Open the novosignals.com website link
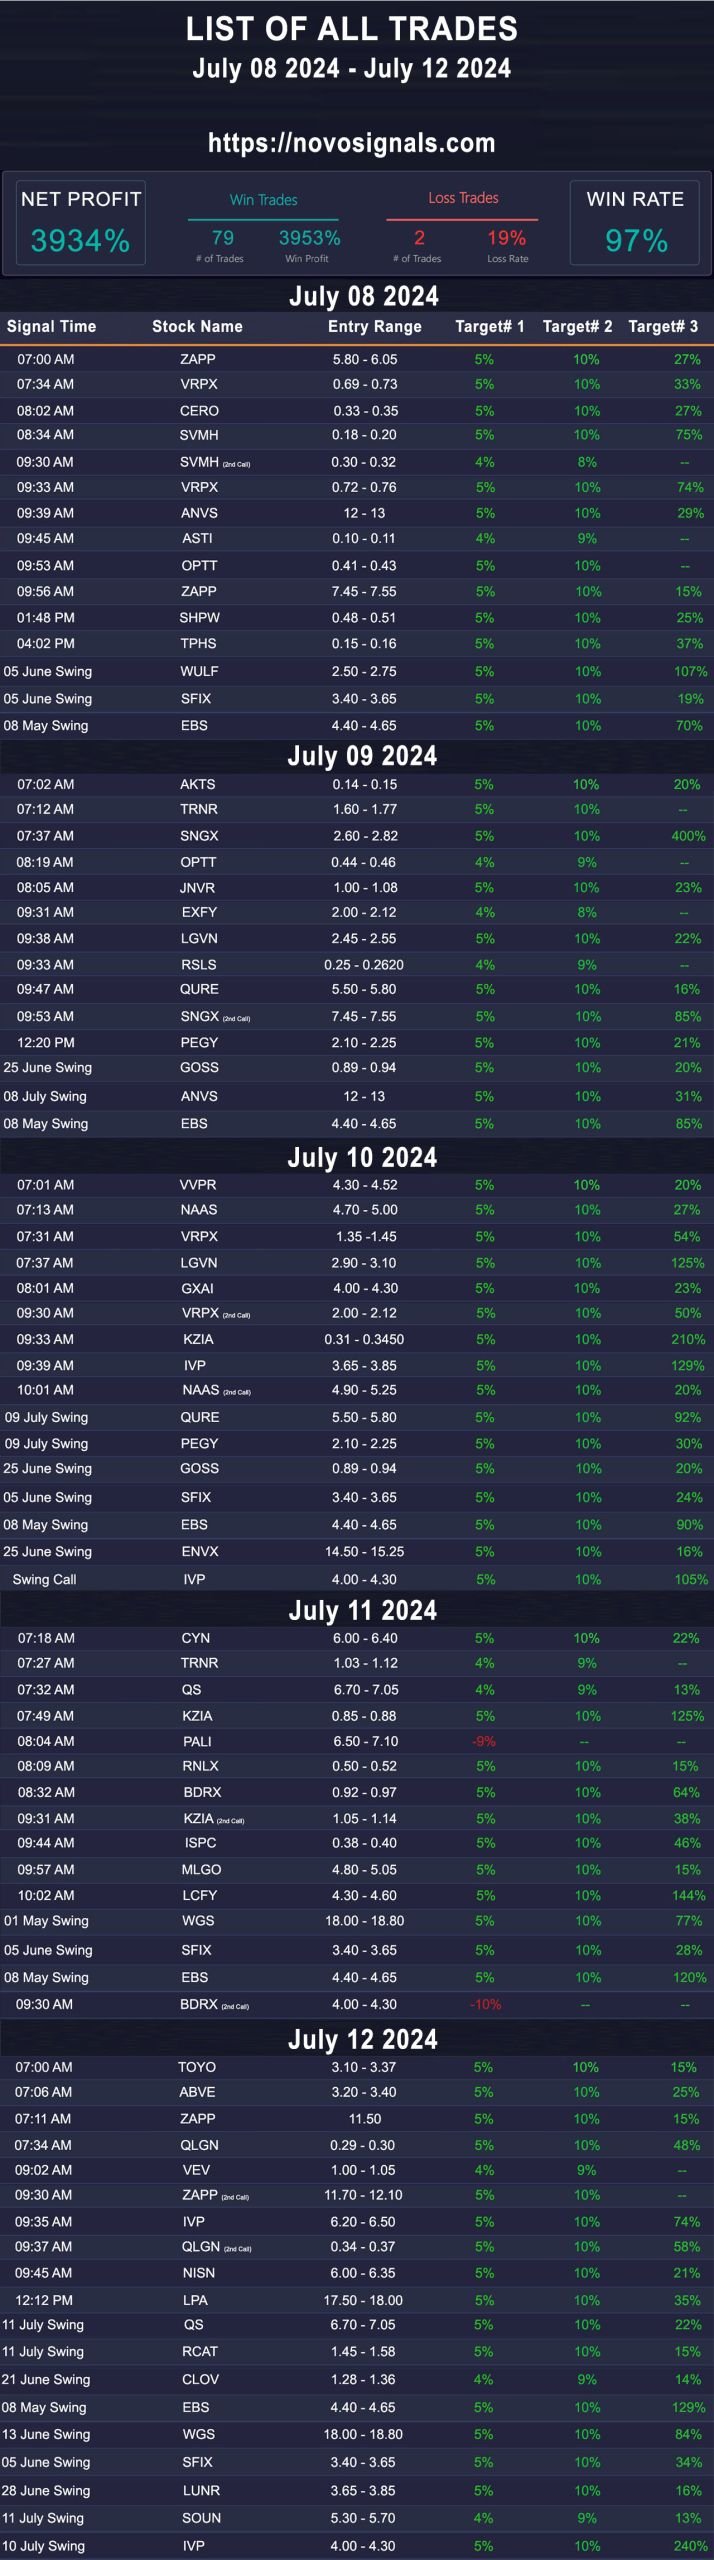The width and height of the screenshot is (714, 2560). coord(352,143)
